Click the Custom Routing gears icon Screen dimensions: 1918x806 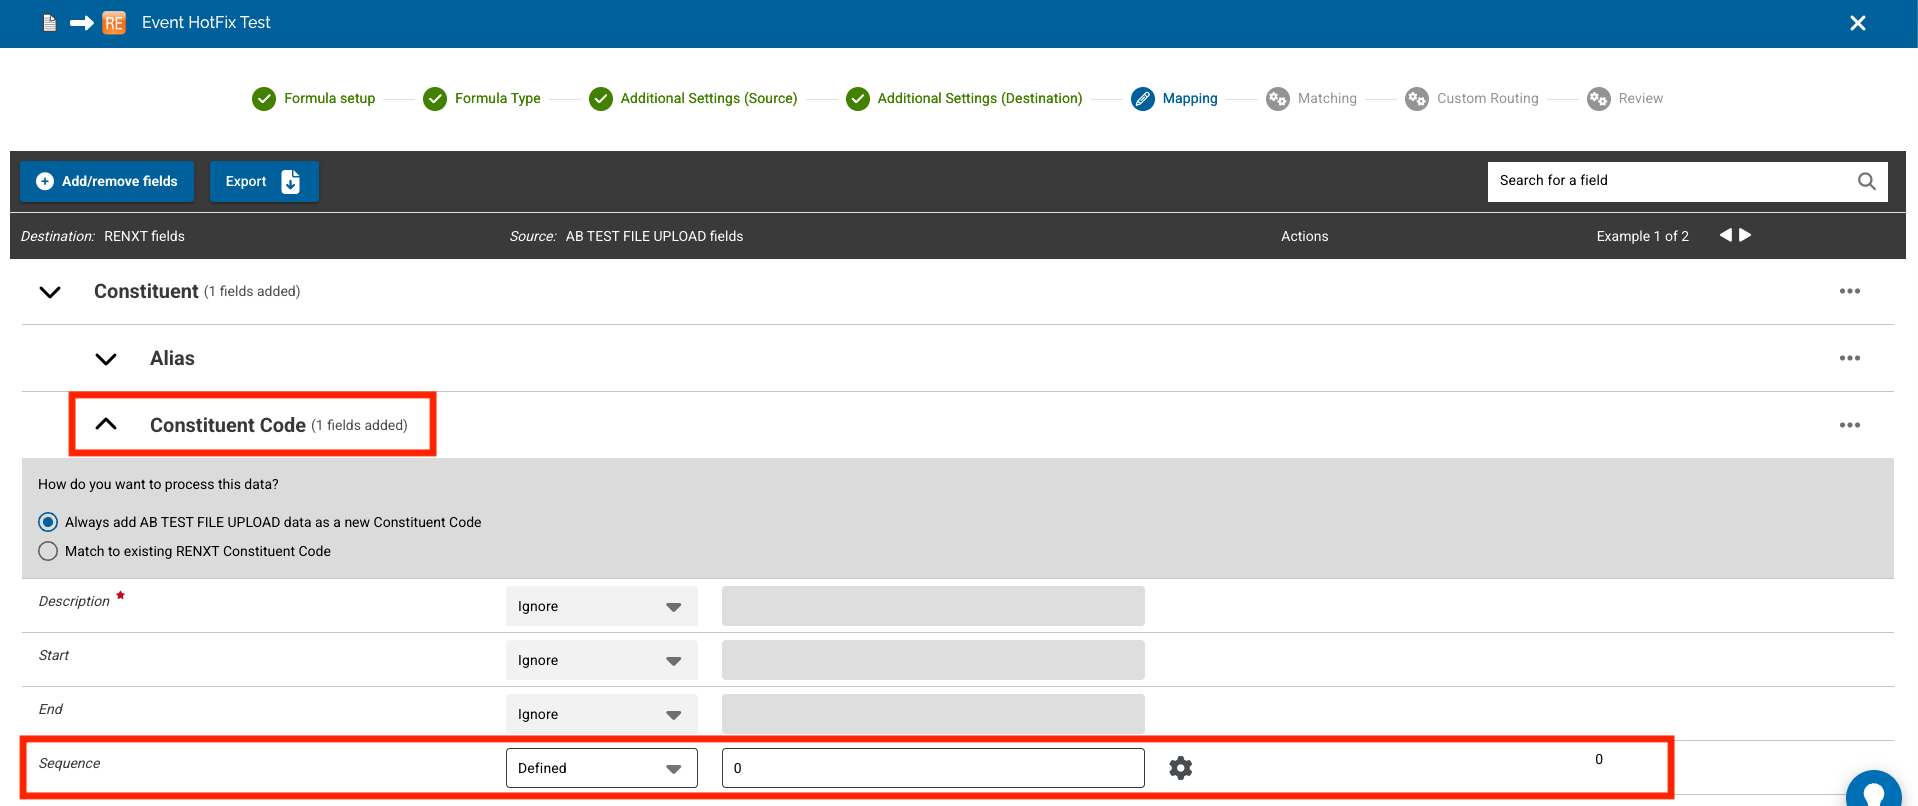[1417, 99]
